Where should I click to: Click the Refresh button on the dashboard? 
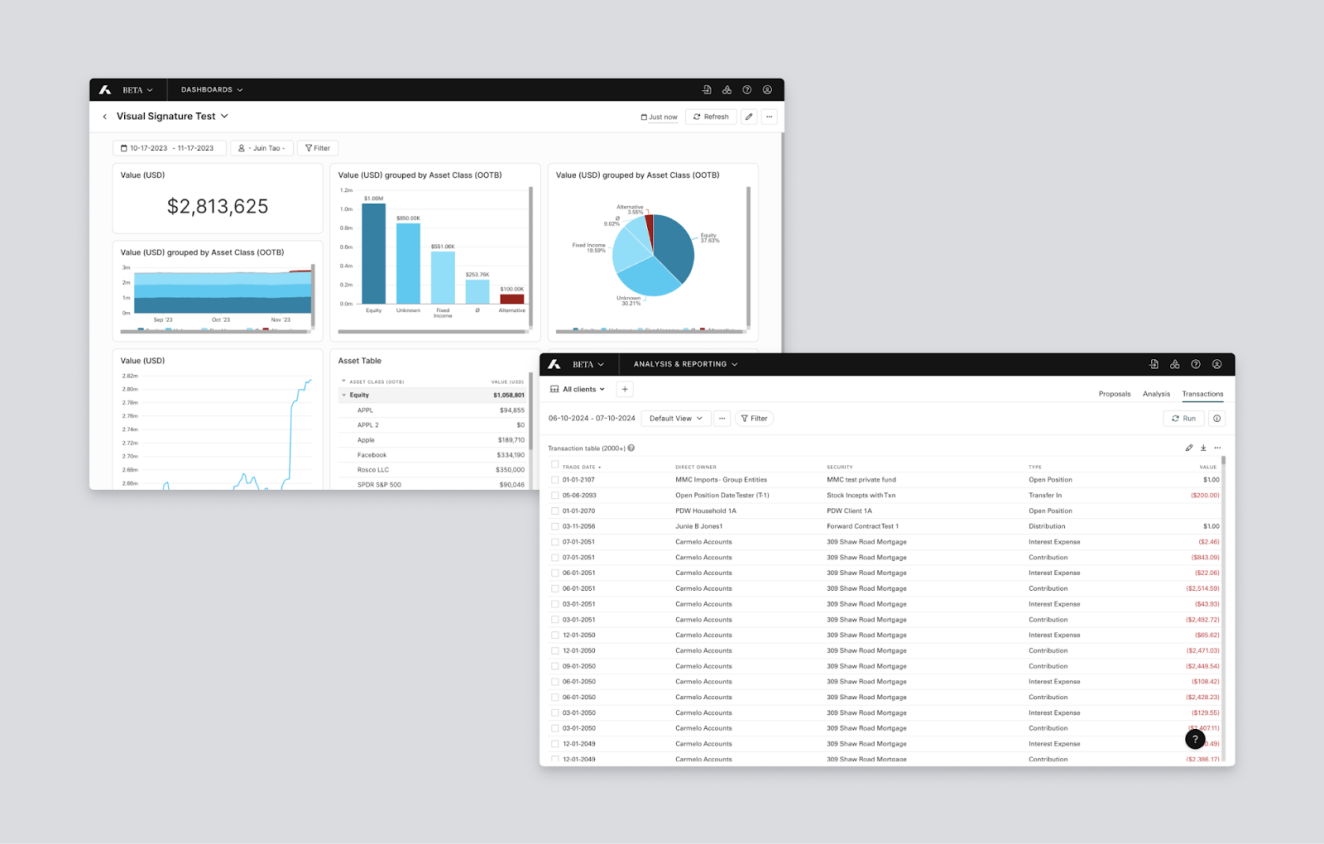coord(711,117)
